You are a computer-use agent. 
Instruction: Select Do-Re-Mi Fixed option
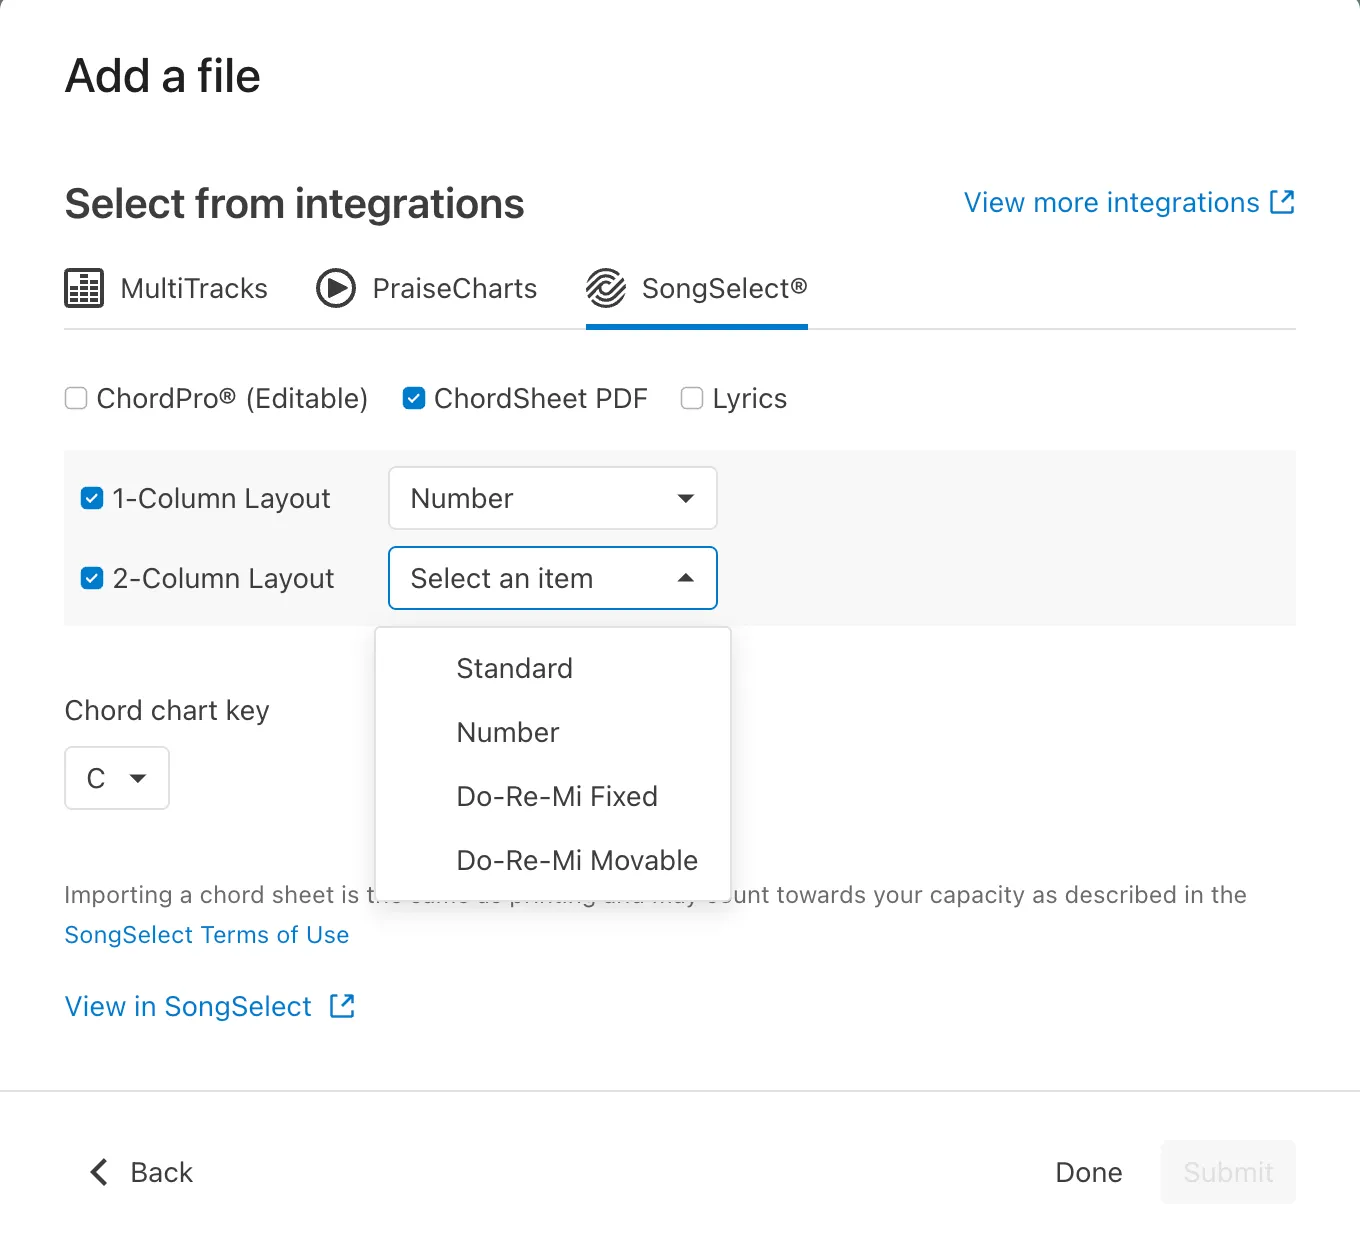tap(556, 796)
